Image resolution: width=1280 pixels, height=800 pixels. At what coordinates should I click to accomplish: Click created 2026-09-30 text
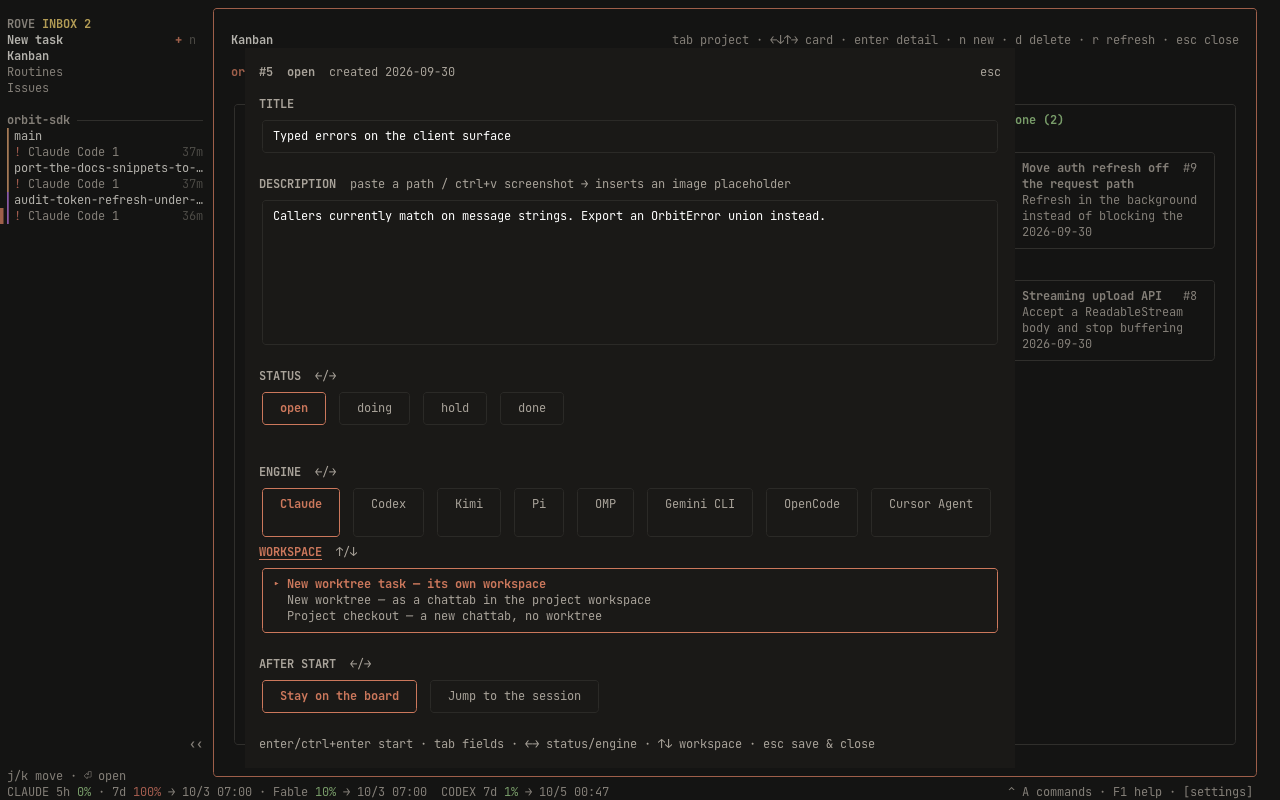point(392,72)
